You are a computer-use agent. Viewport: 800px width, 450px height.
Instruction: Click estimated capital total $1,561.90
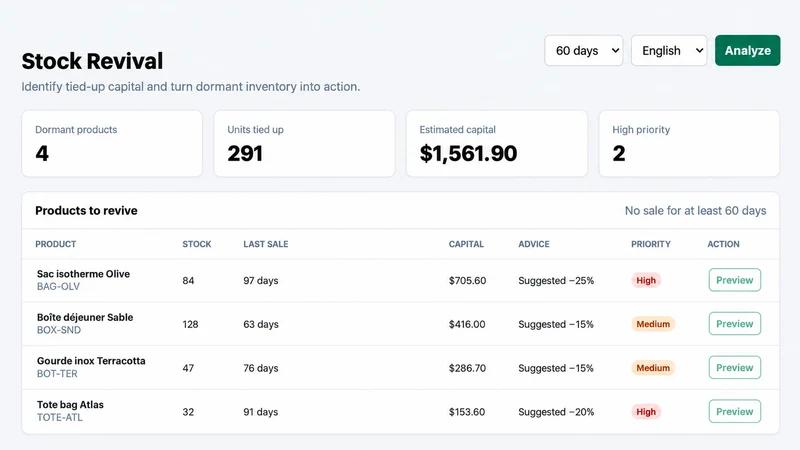pyautogui.click(x=468, y=154)
